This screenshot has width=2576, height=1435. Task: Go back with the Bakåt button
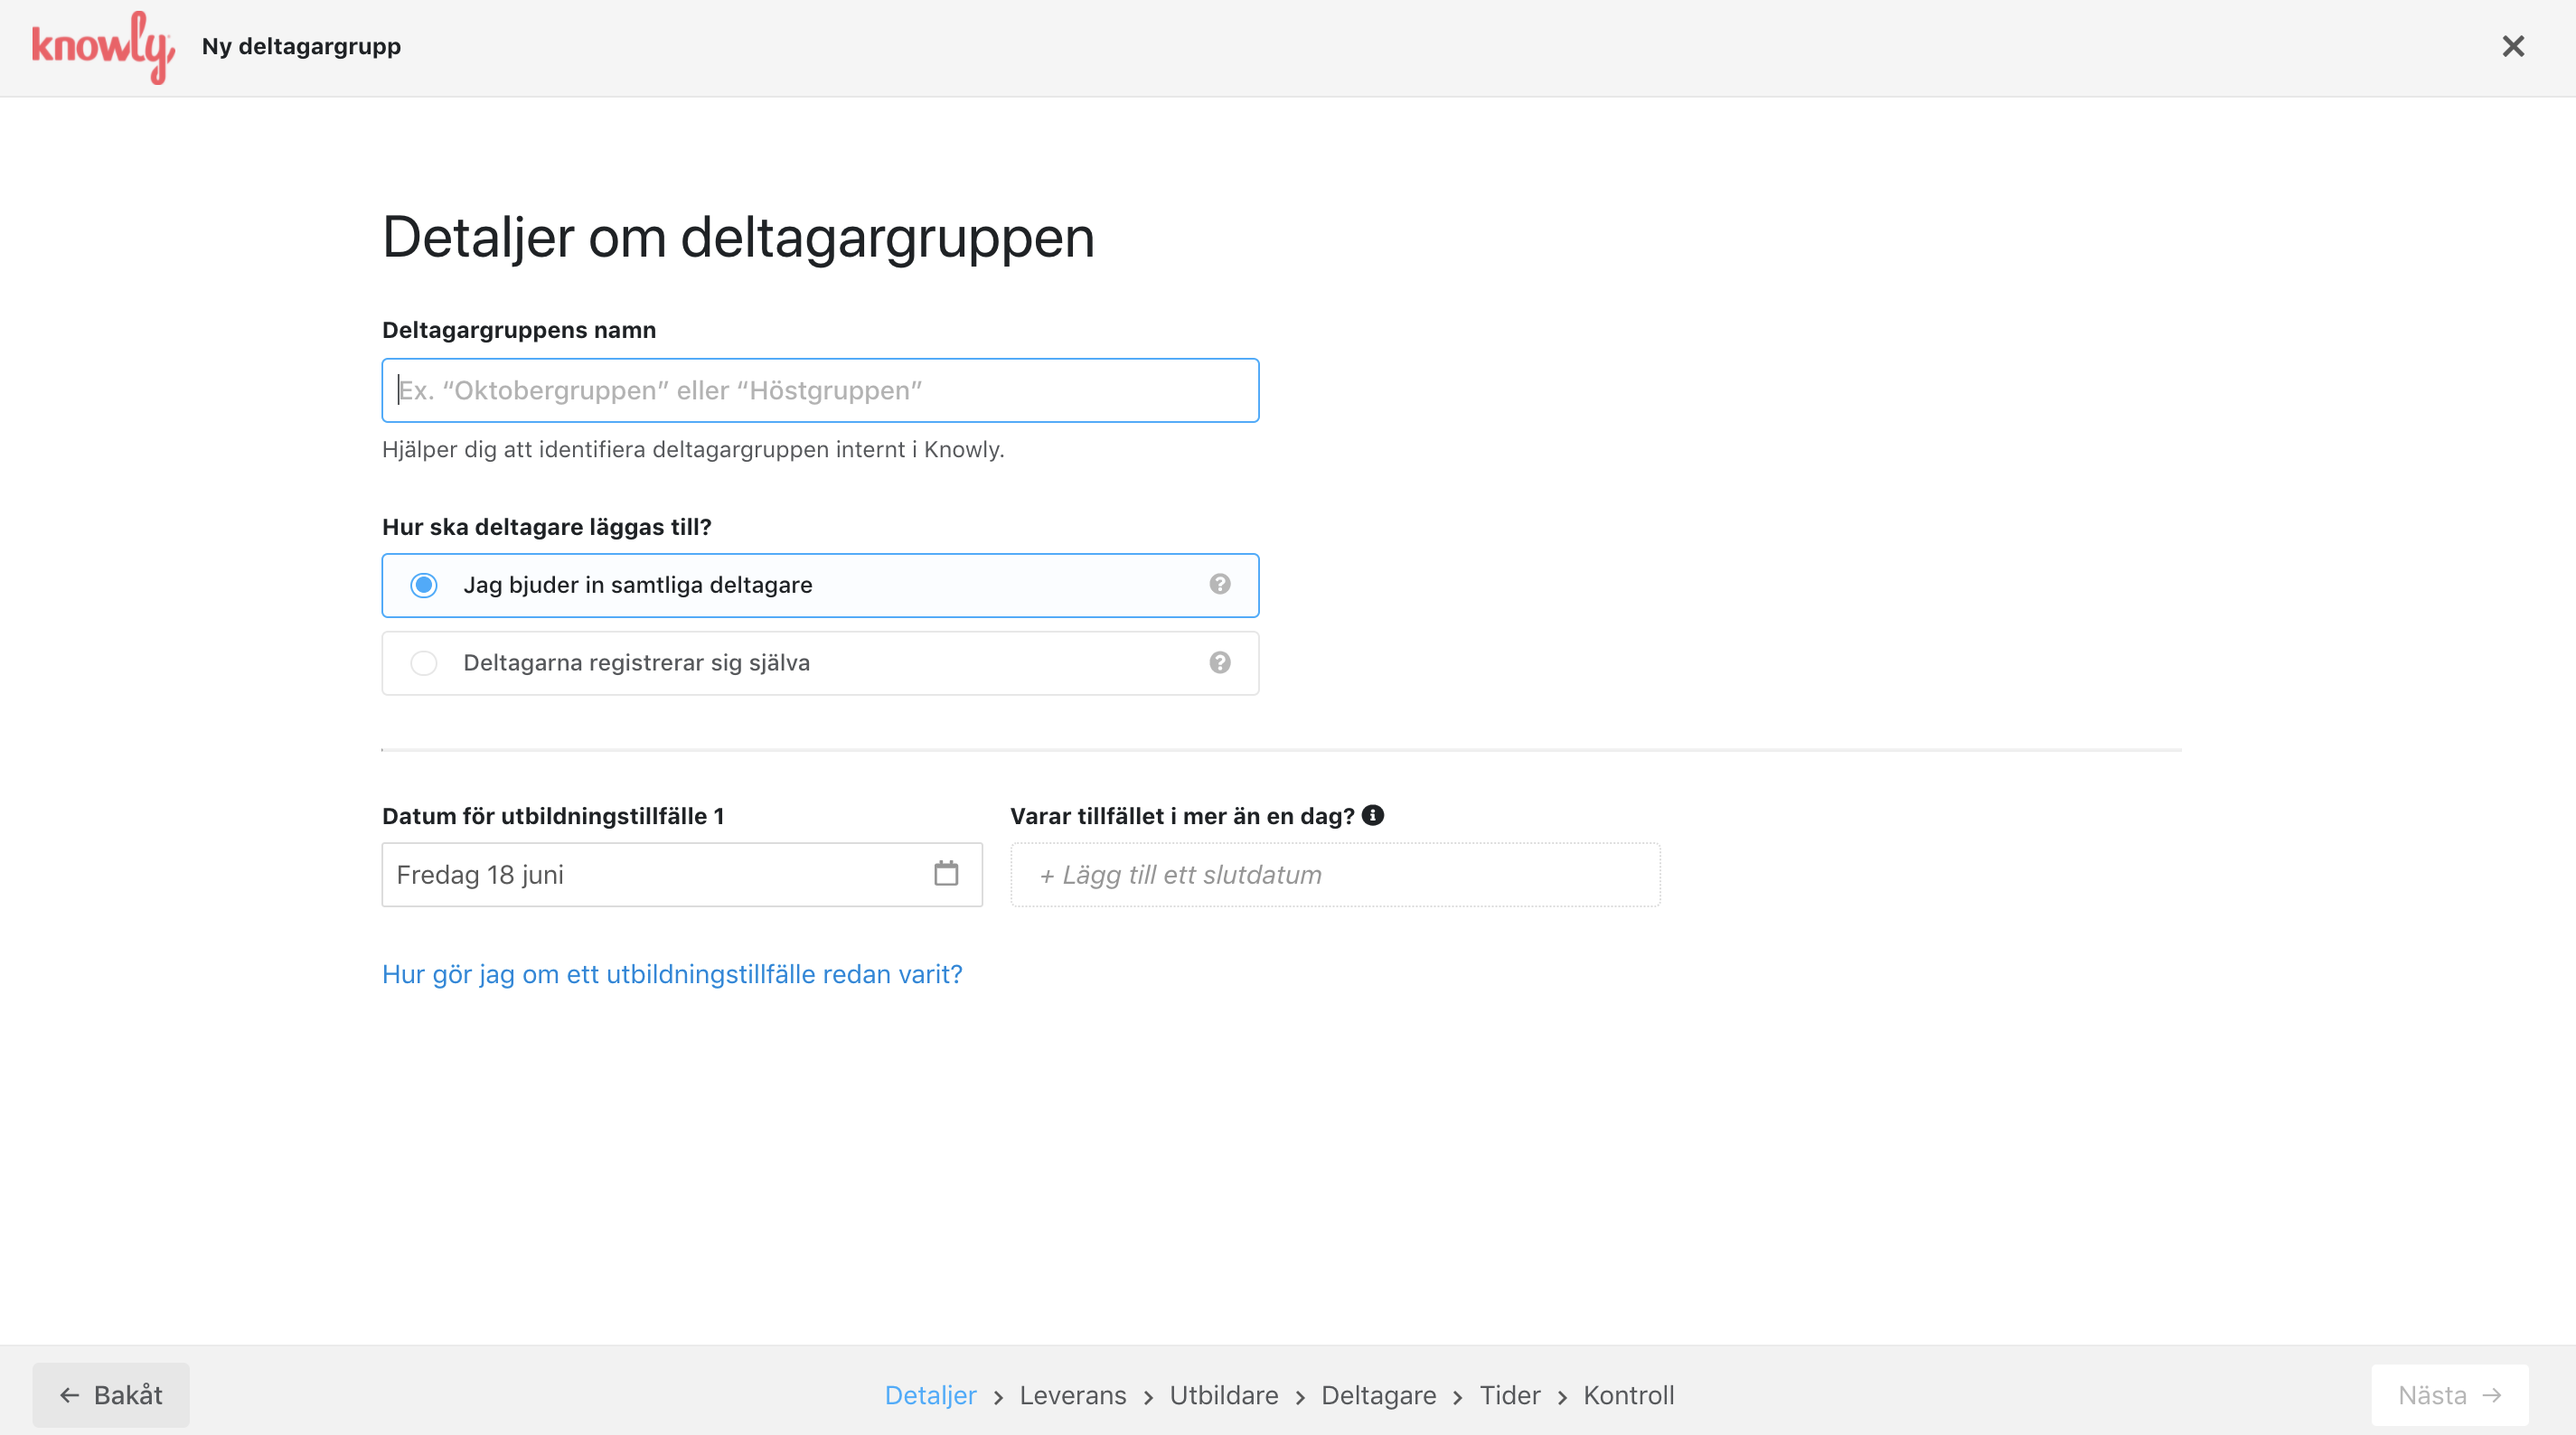111,1395
